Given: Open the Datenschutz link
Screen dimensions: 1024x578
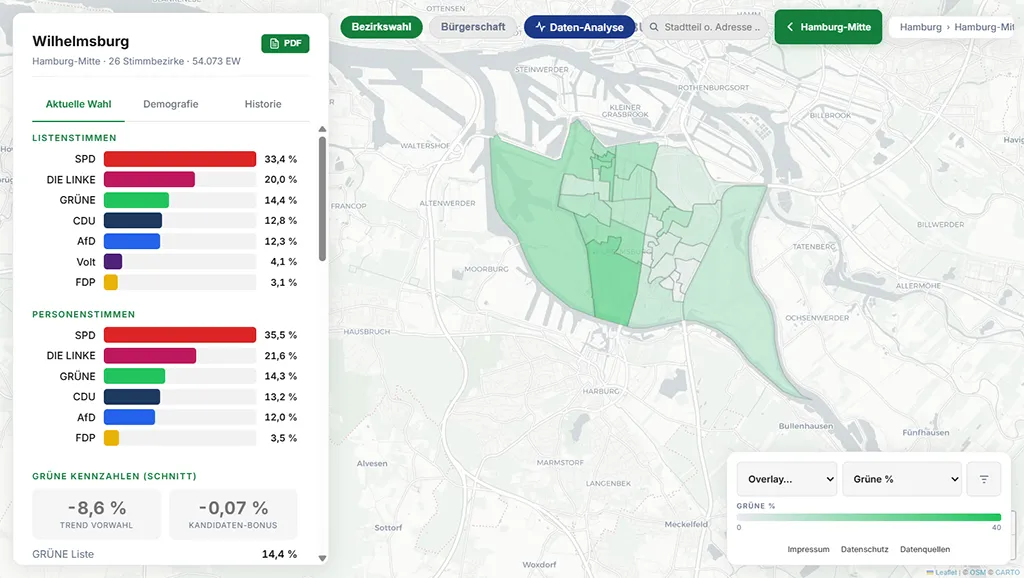Looking at the screenshot, I should pyautogui.click(x=865, y=549).
